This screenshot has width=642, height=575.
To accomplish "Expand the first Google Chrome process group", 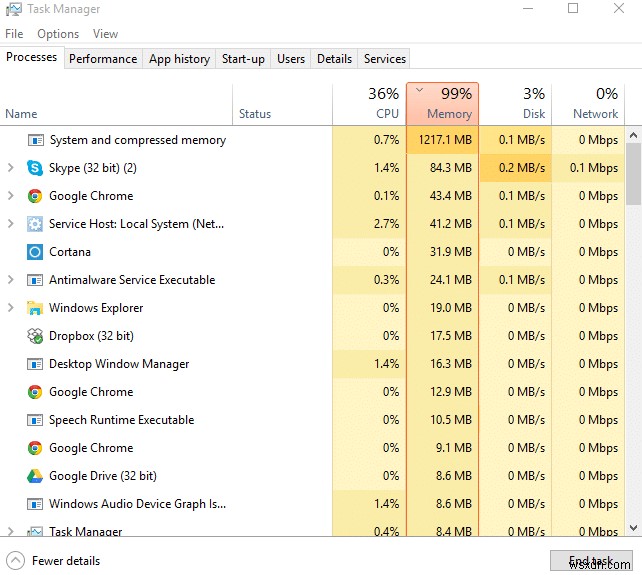I will (x=11, y=196).
